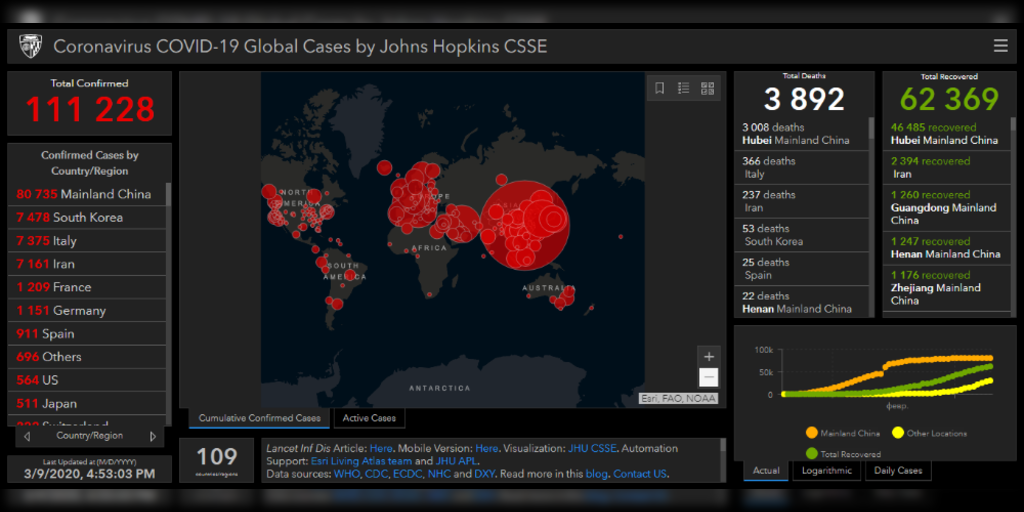Click the Johns Hopkins shield logo
Viewport: 1024px width, 512px height.
tap(30, 46)
